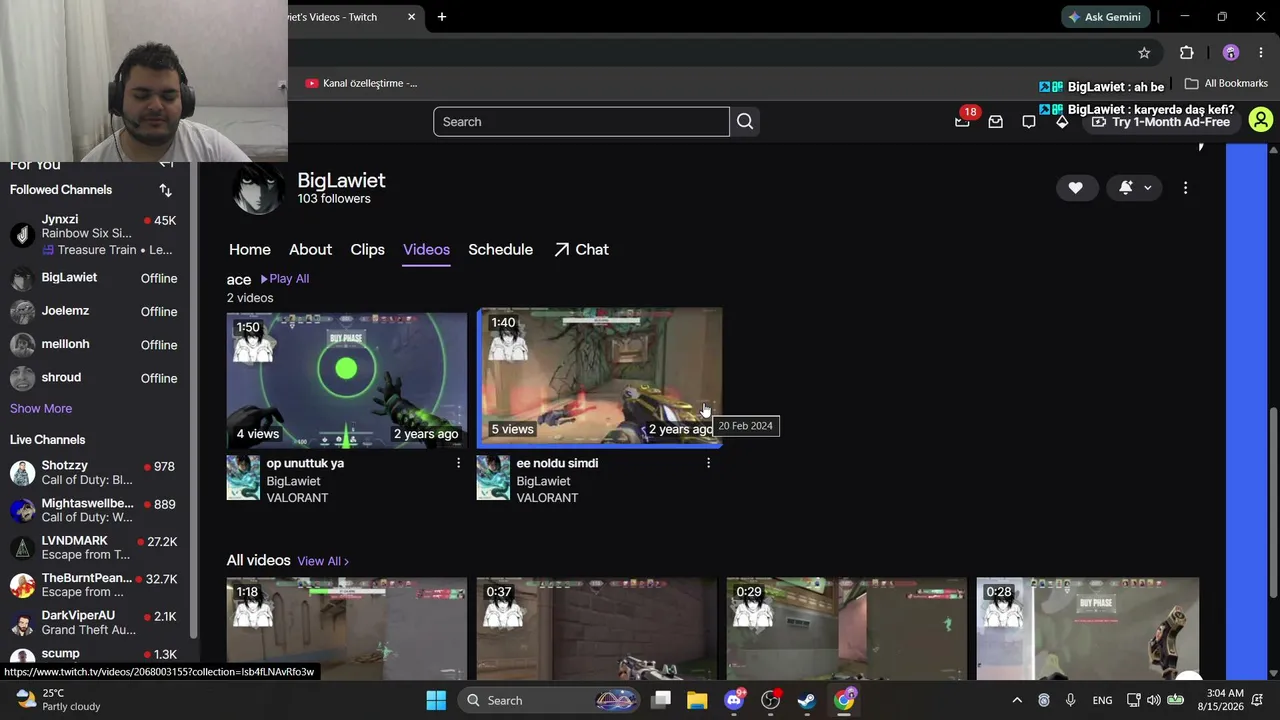
Task: Open the Chrome three-dot menu
Action: (x=1261, y=53)
